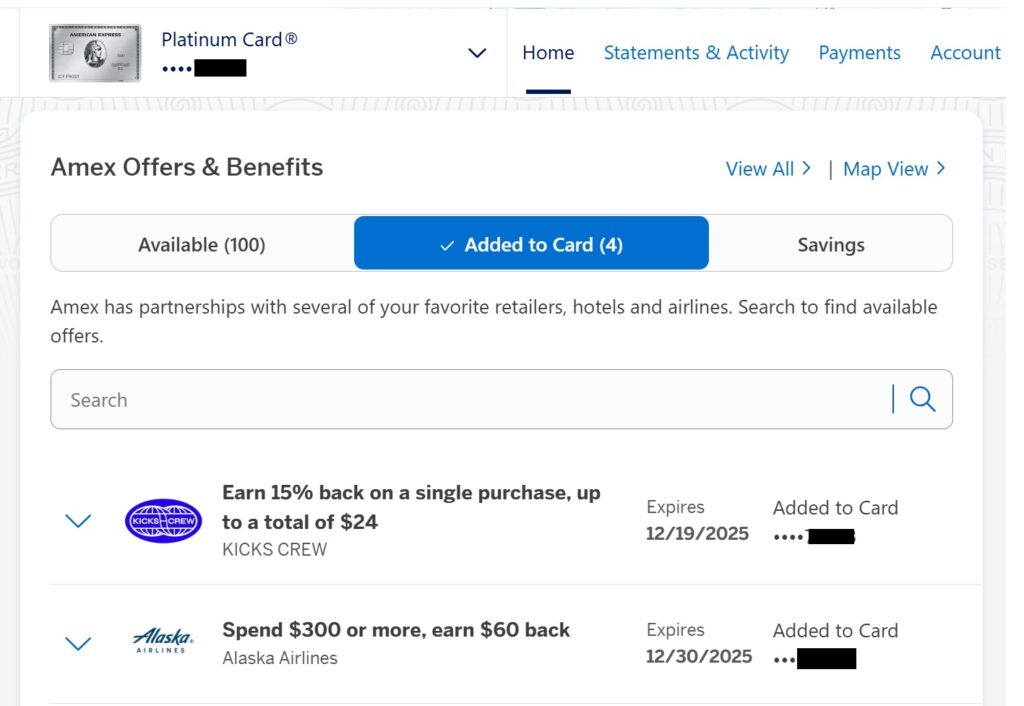The height and width of the screenshot is (706, 1024).
Task: Open the card account selector dropdown
Action: 477,53
